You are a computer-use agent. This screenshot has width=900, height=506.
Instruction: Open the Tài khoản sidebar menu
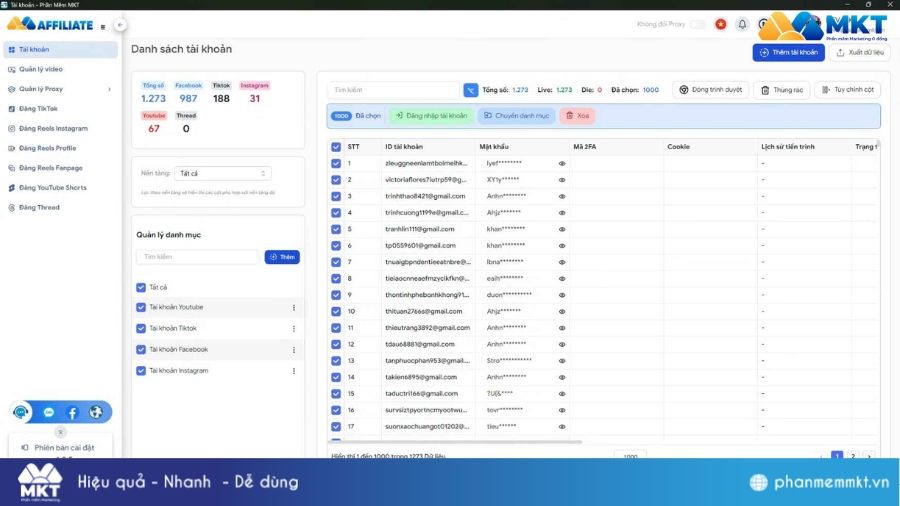pyautogui.click(x=60, y=50)
